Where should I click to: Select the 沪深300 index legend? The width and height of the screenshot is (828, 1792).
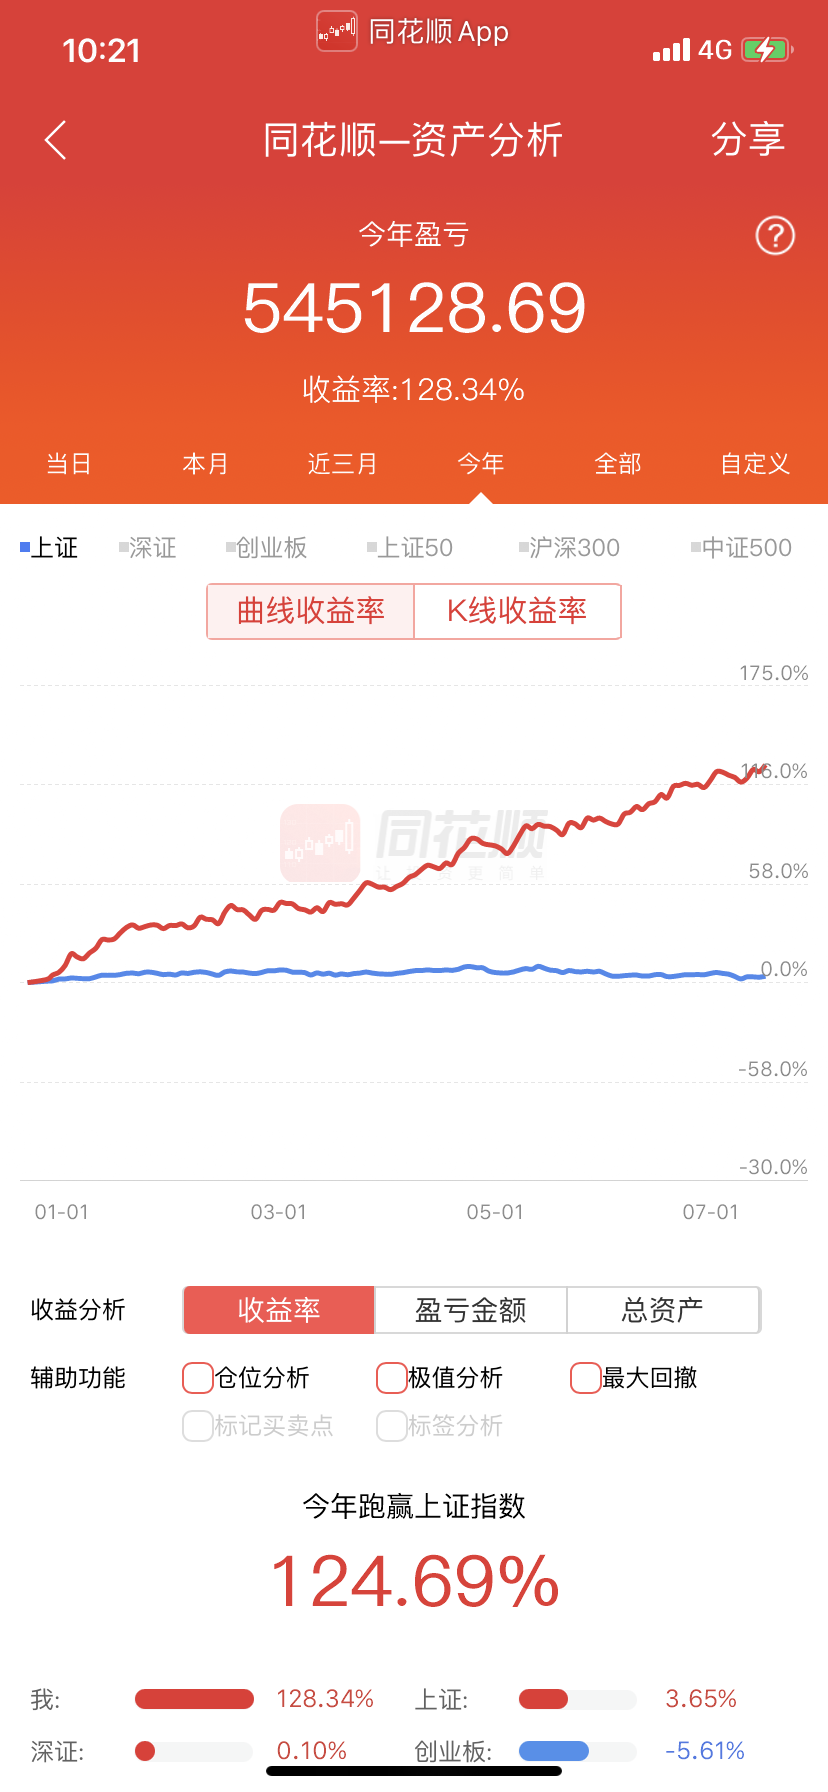(569, 548)
